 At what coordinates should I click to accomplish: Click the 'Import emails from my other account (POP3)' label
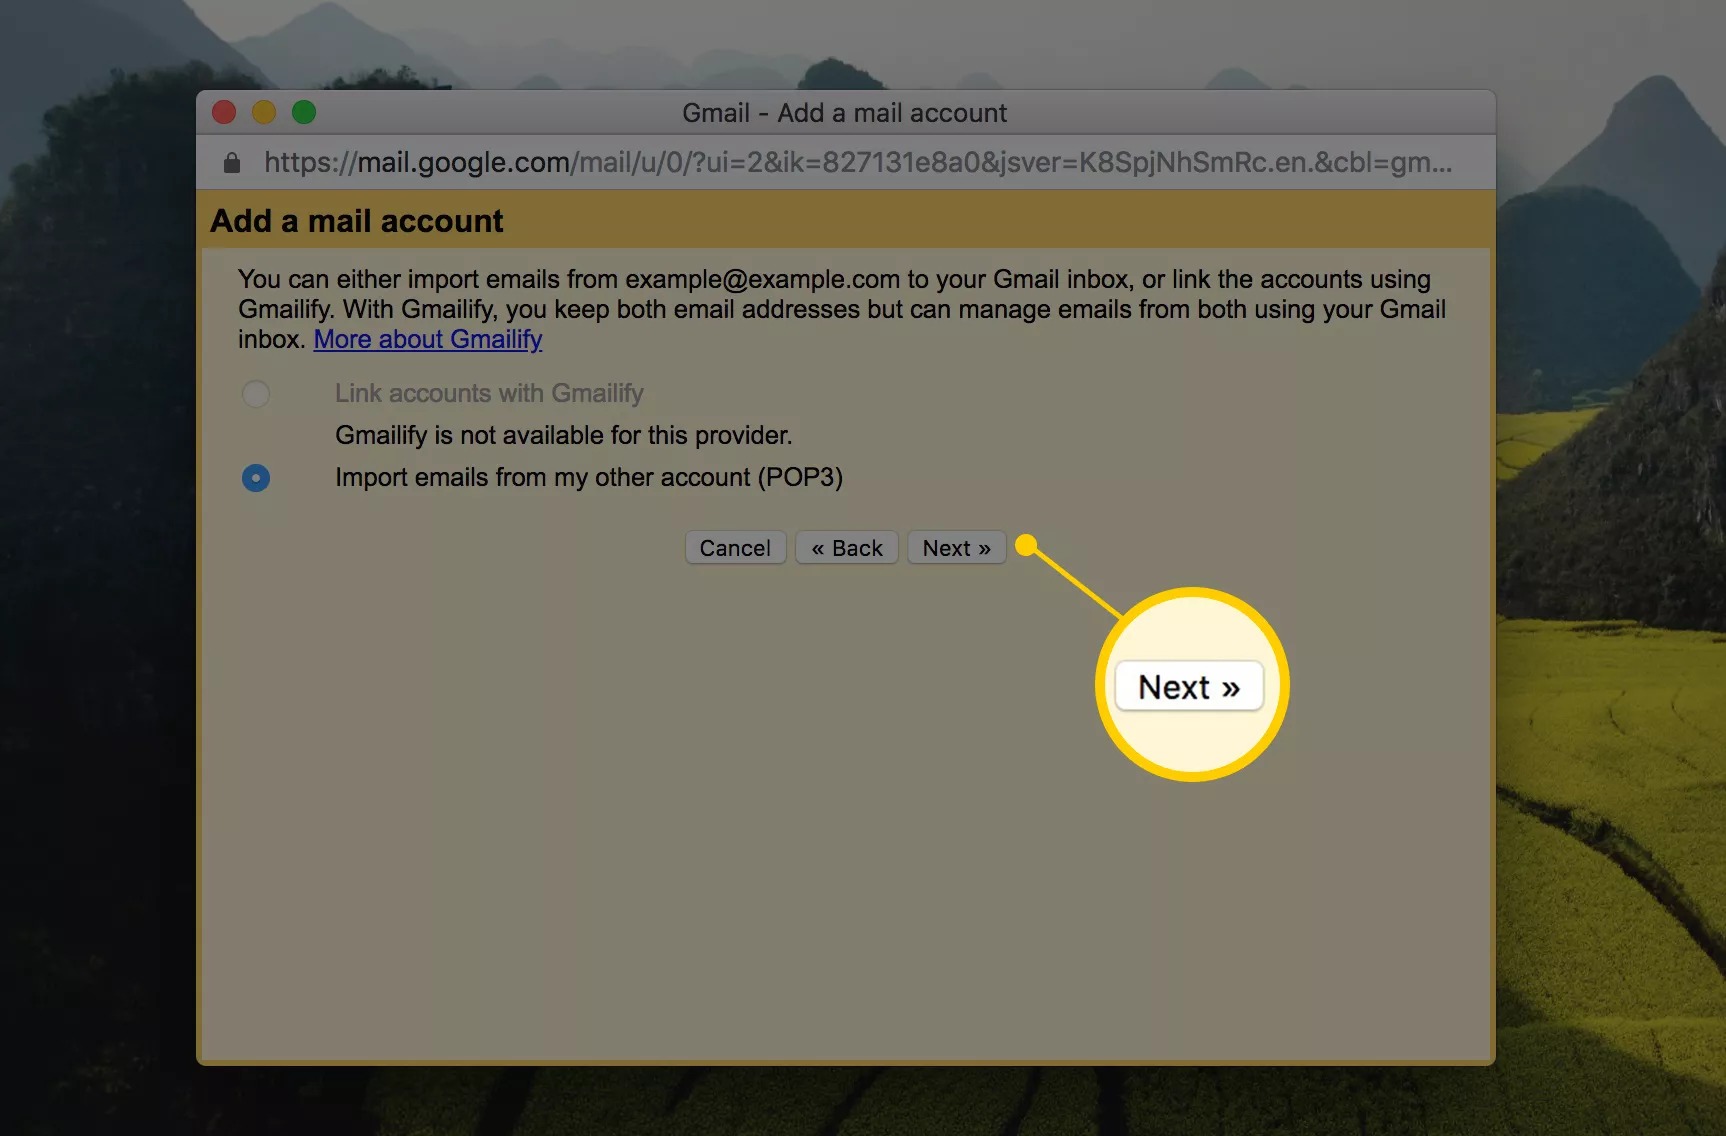pyautogui.click(x=589, y=477)
